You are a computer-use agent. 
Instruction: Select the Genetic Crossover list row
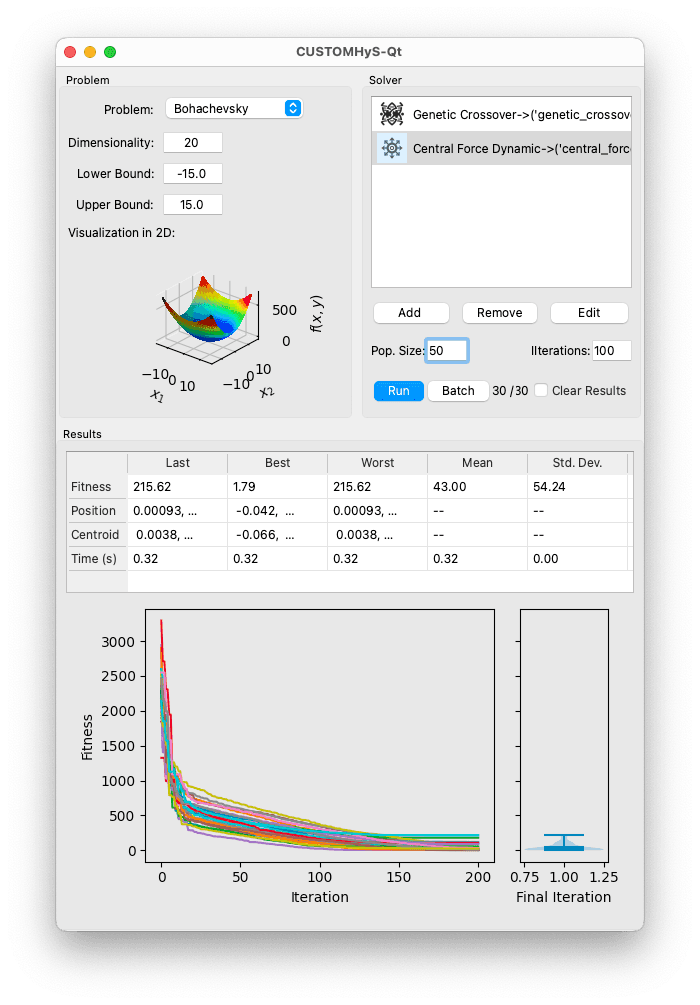click(501, 114)
